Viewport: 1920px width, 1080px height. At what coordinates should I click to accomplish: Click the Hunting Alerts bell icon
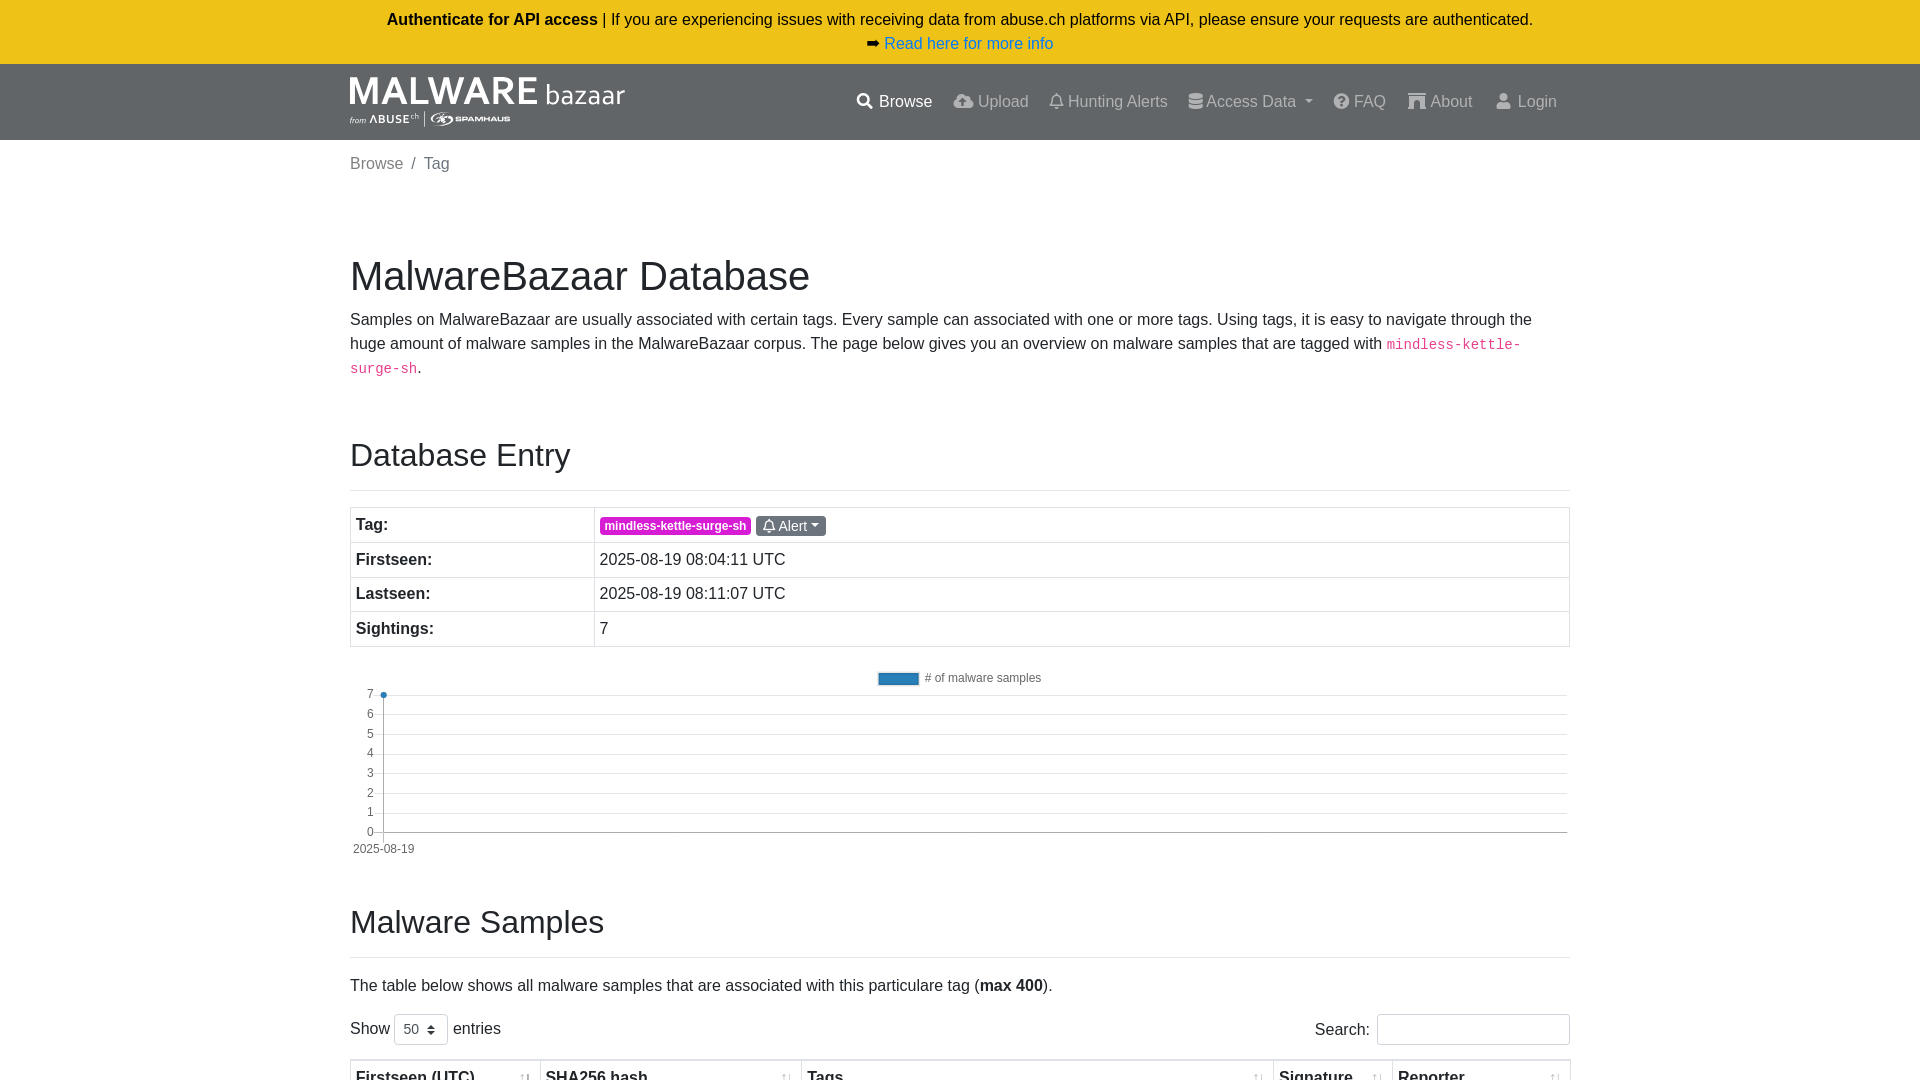click(x=1056, y=102)
